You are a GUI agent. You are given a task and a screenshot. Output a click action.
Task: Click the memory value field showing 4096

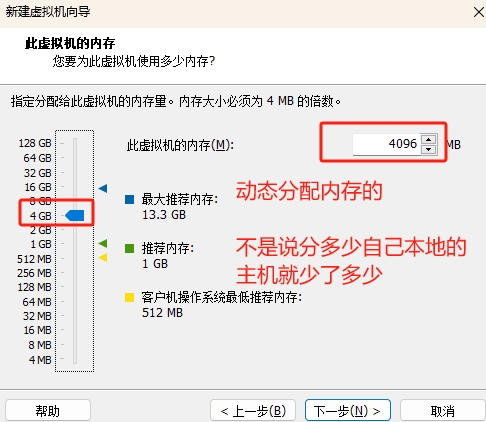pos(386,144)
